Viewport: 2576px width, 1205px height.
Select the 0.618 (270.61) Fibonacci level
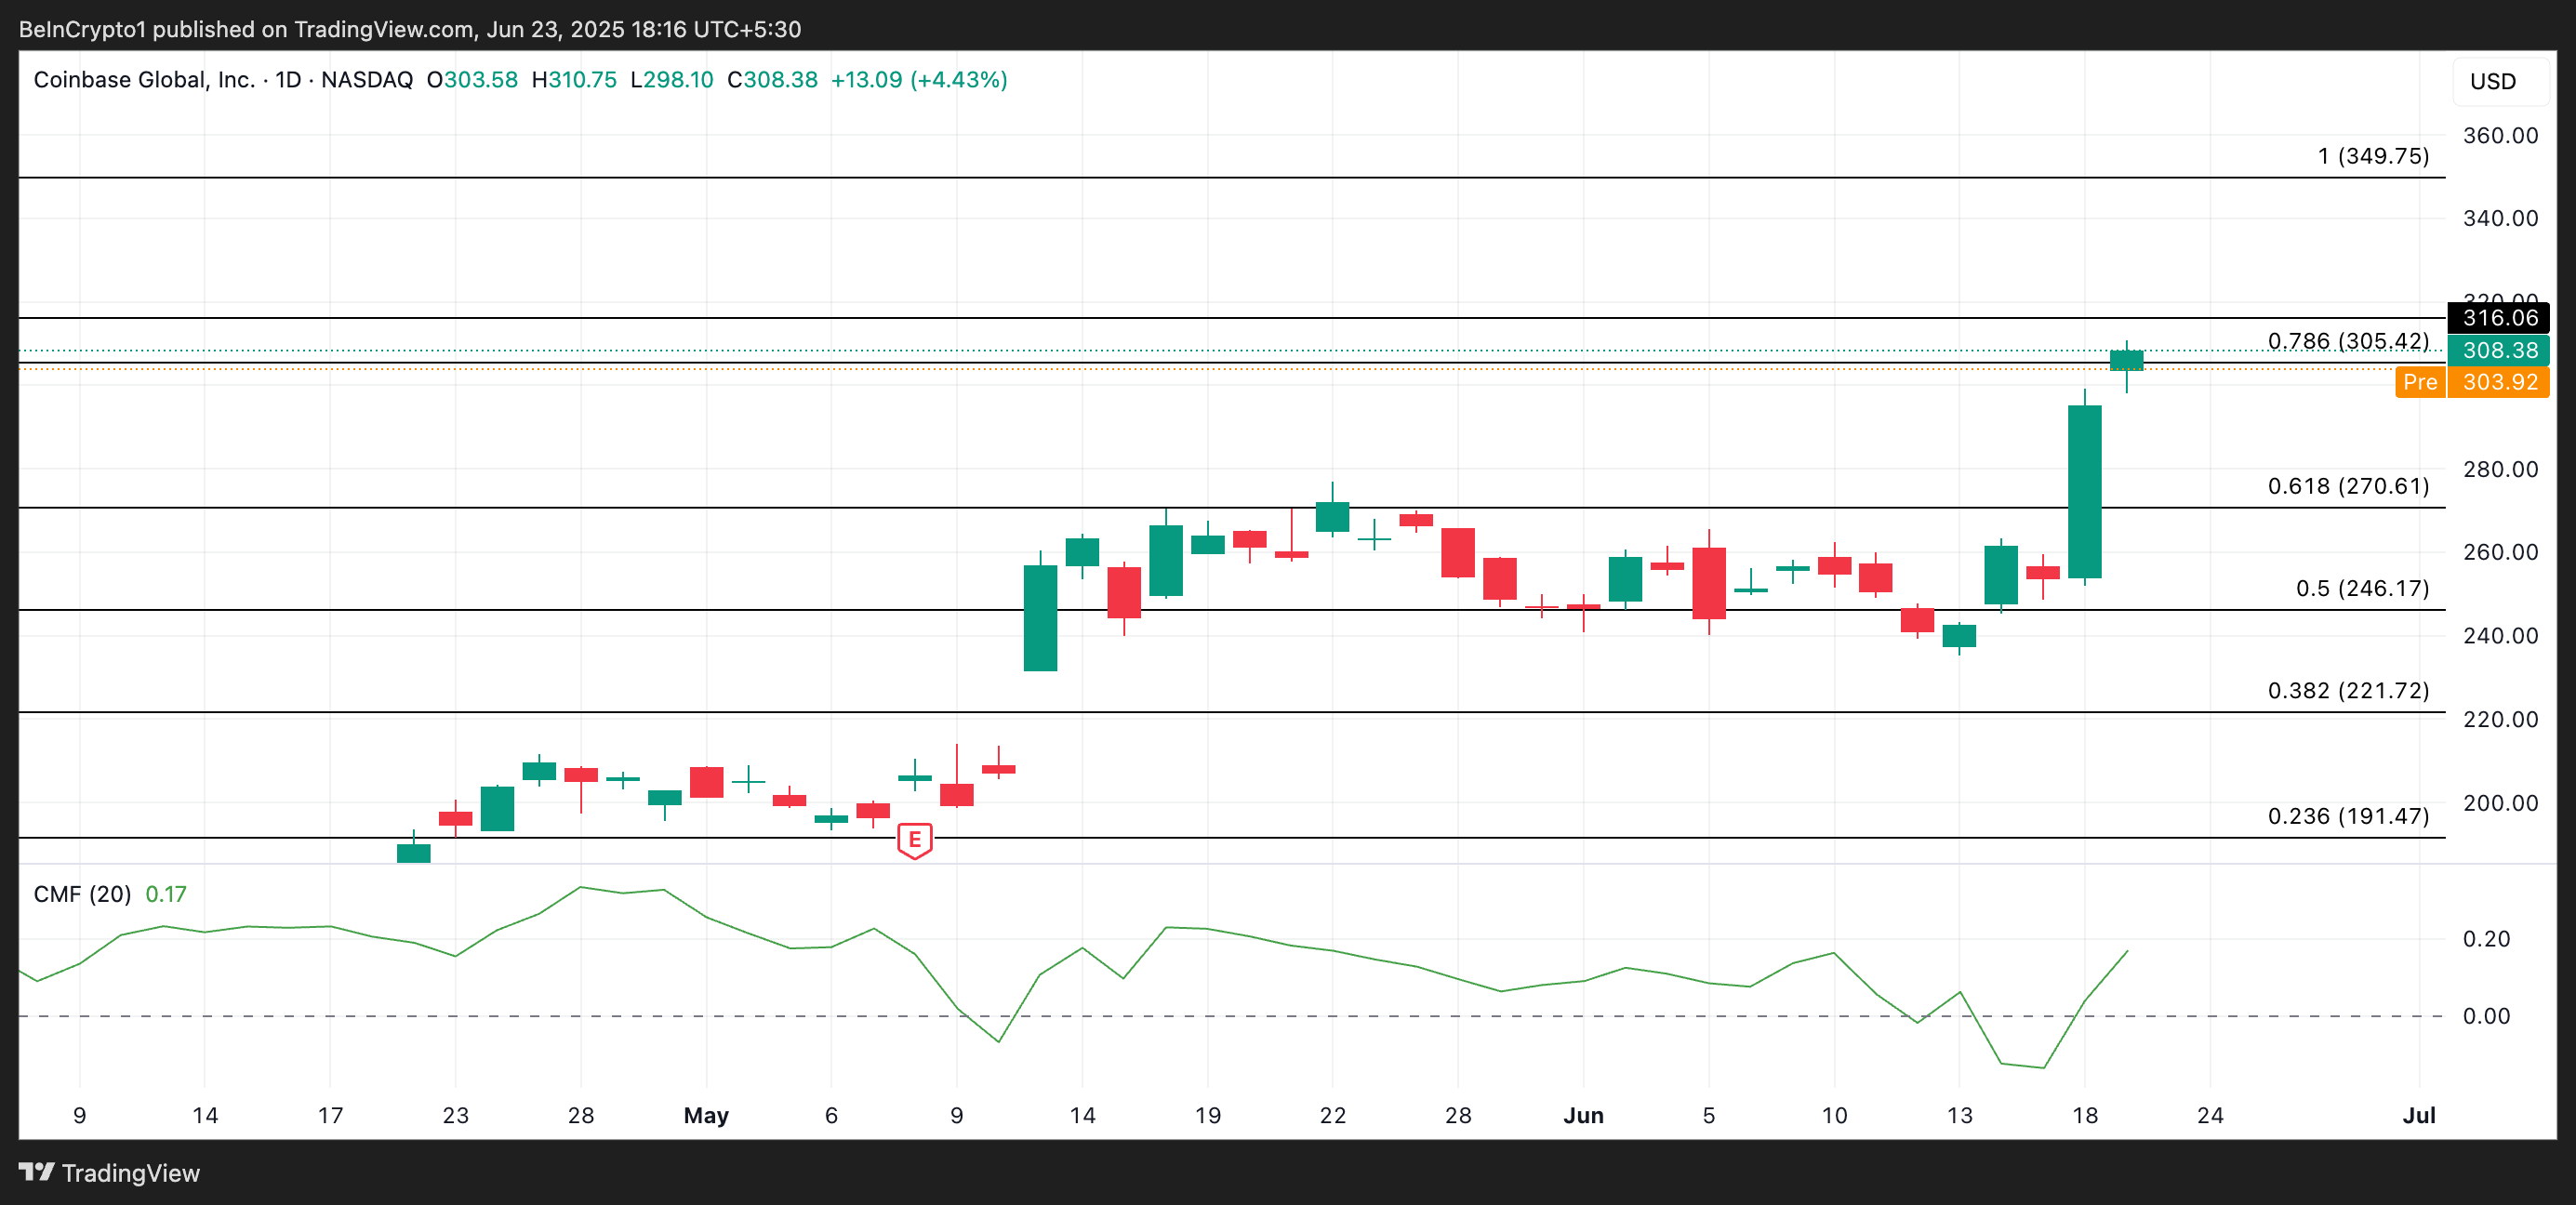click(x=2347, y=486)
